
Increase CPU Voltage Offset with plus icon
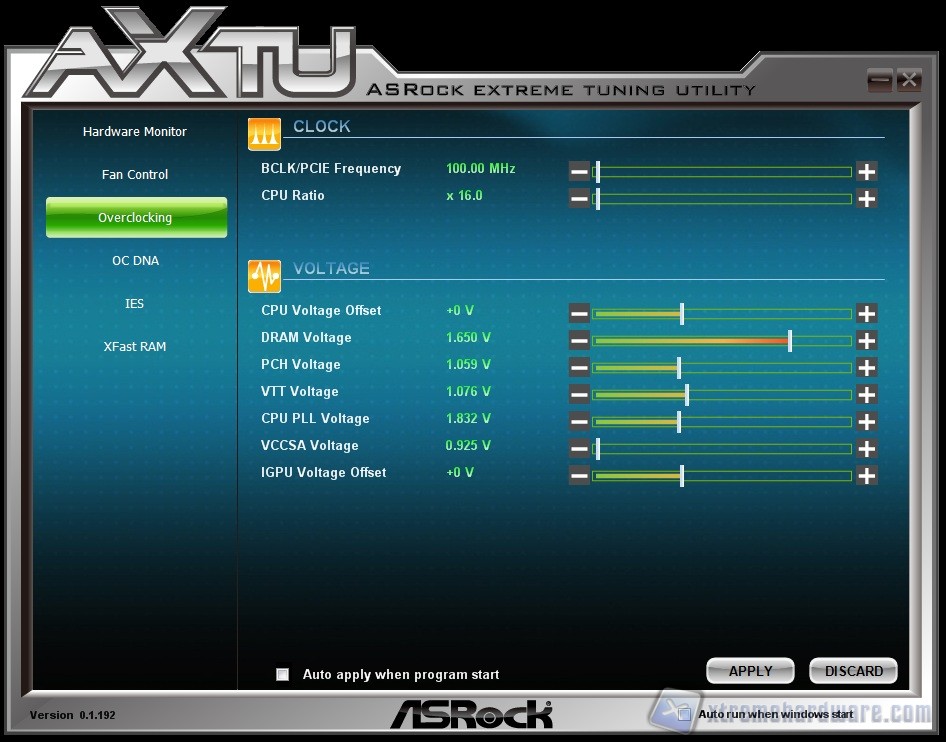pyautogui.click(x=866, y=313)
